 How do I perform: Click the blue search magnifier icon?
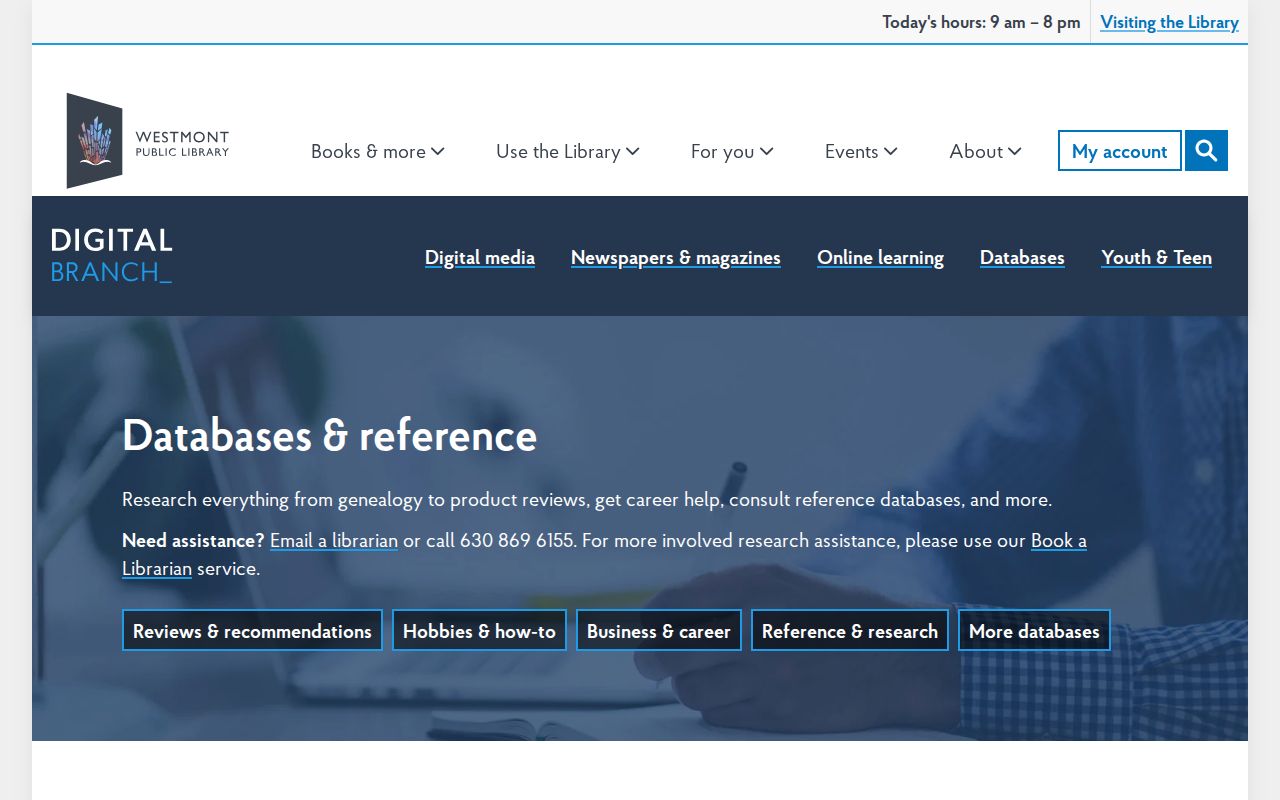tap(1206, 151)
